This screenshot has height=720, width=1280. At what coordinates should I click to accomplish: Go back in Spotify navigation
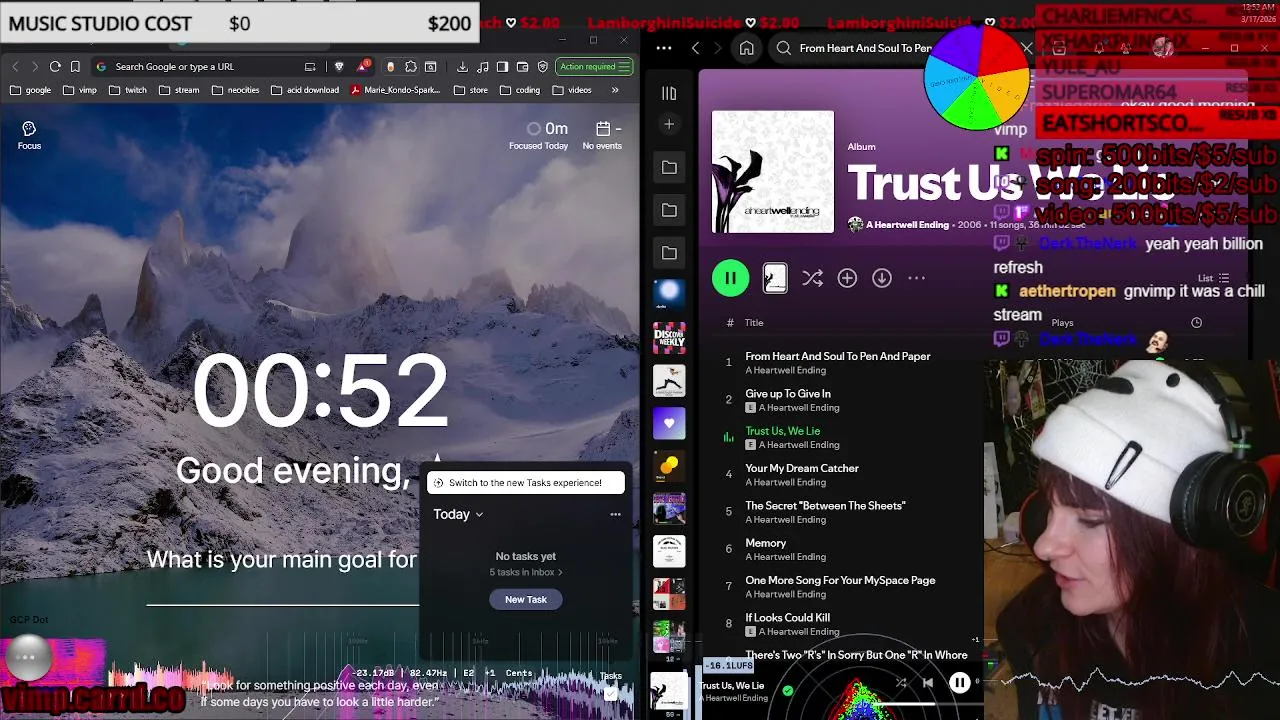point(695,48)
